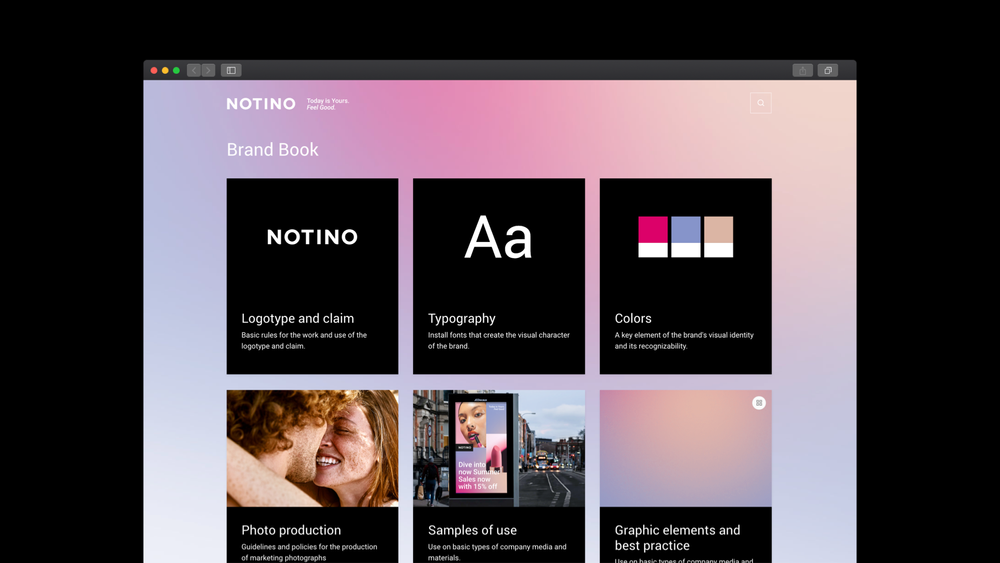Open the Samples of use card title
Image resolution: width=1000 pixels, height=563 pixels.
pyautogui.click(x=472, y=530)
